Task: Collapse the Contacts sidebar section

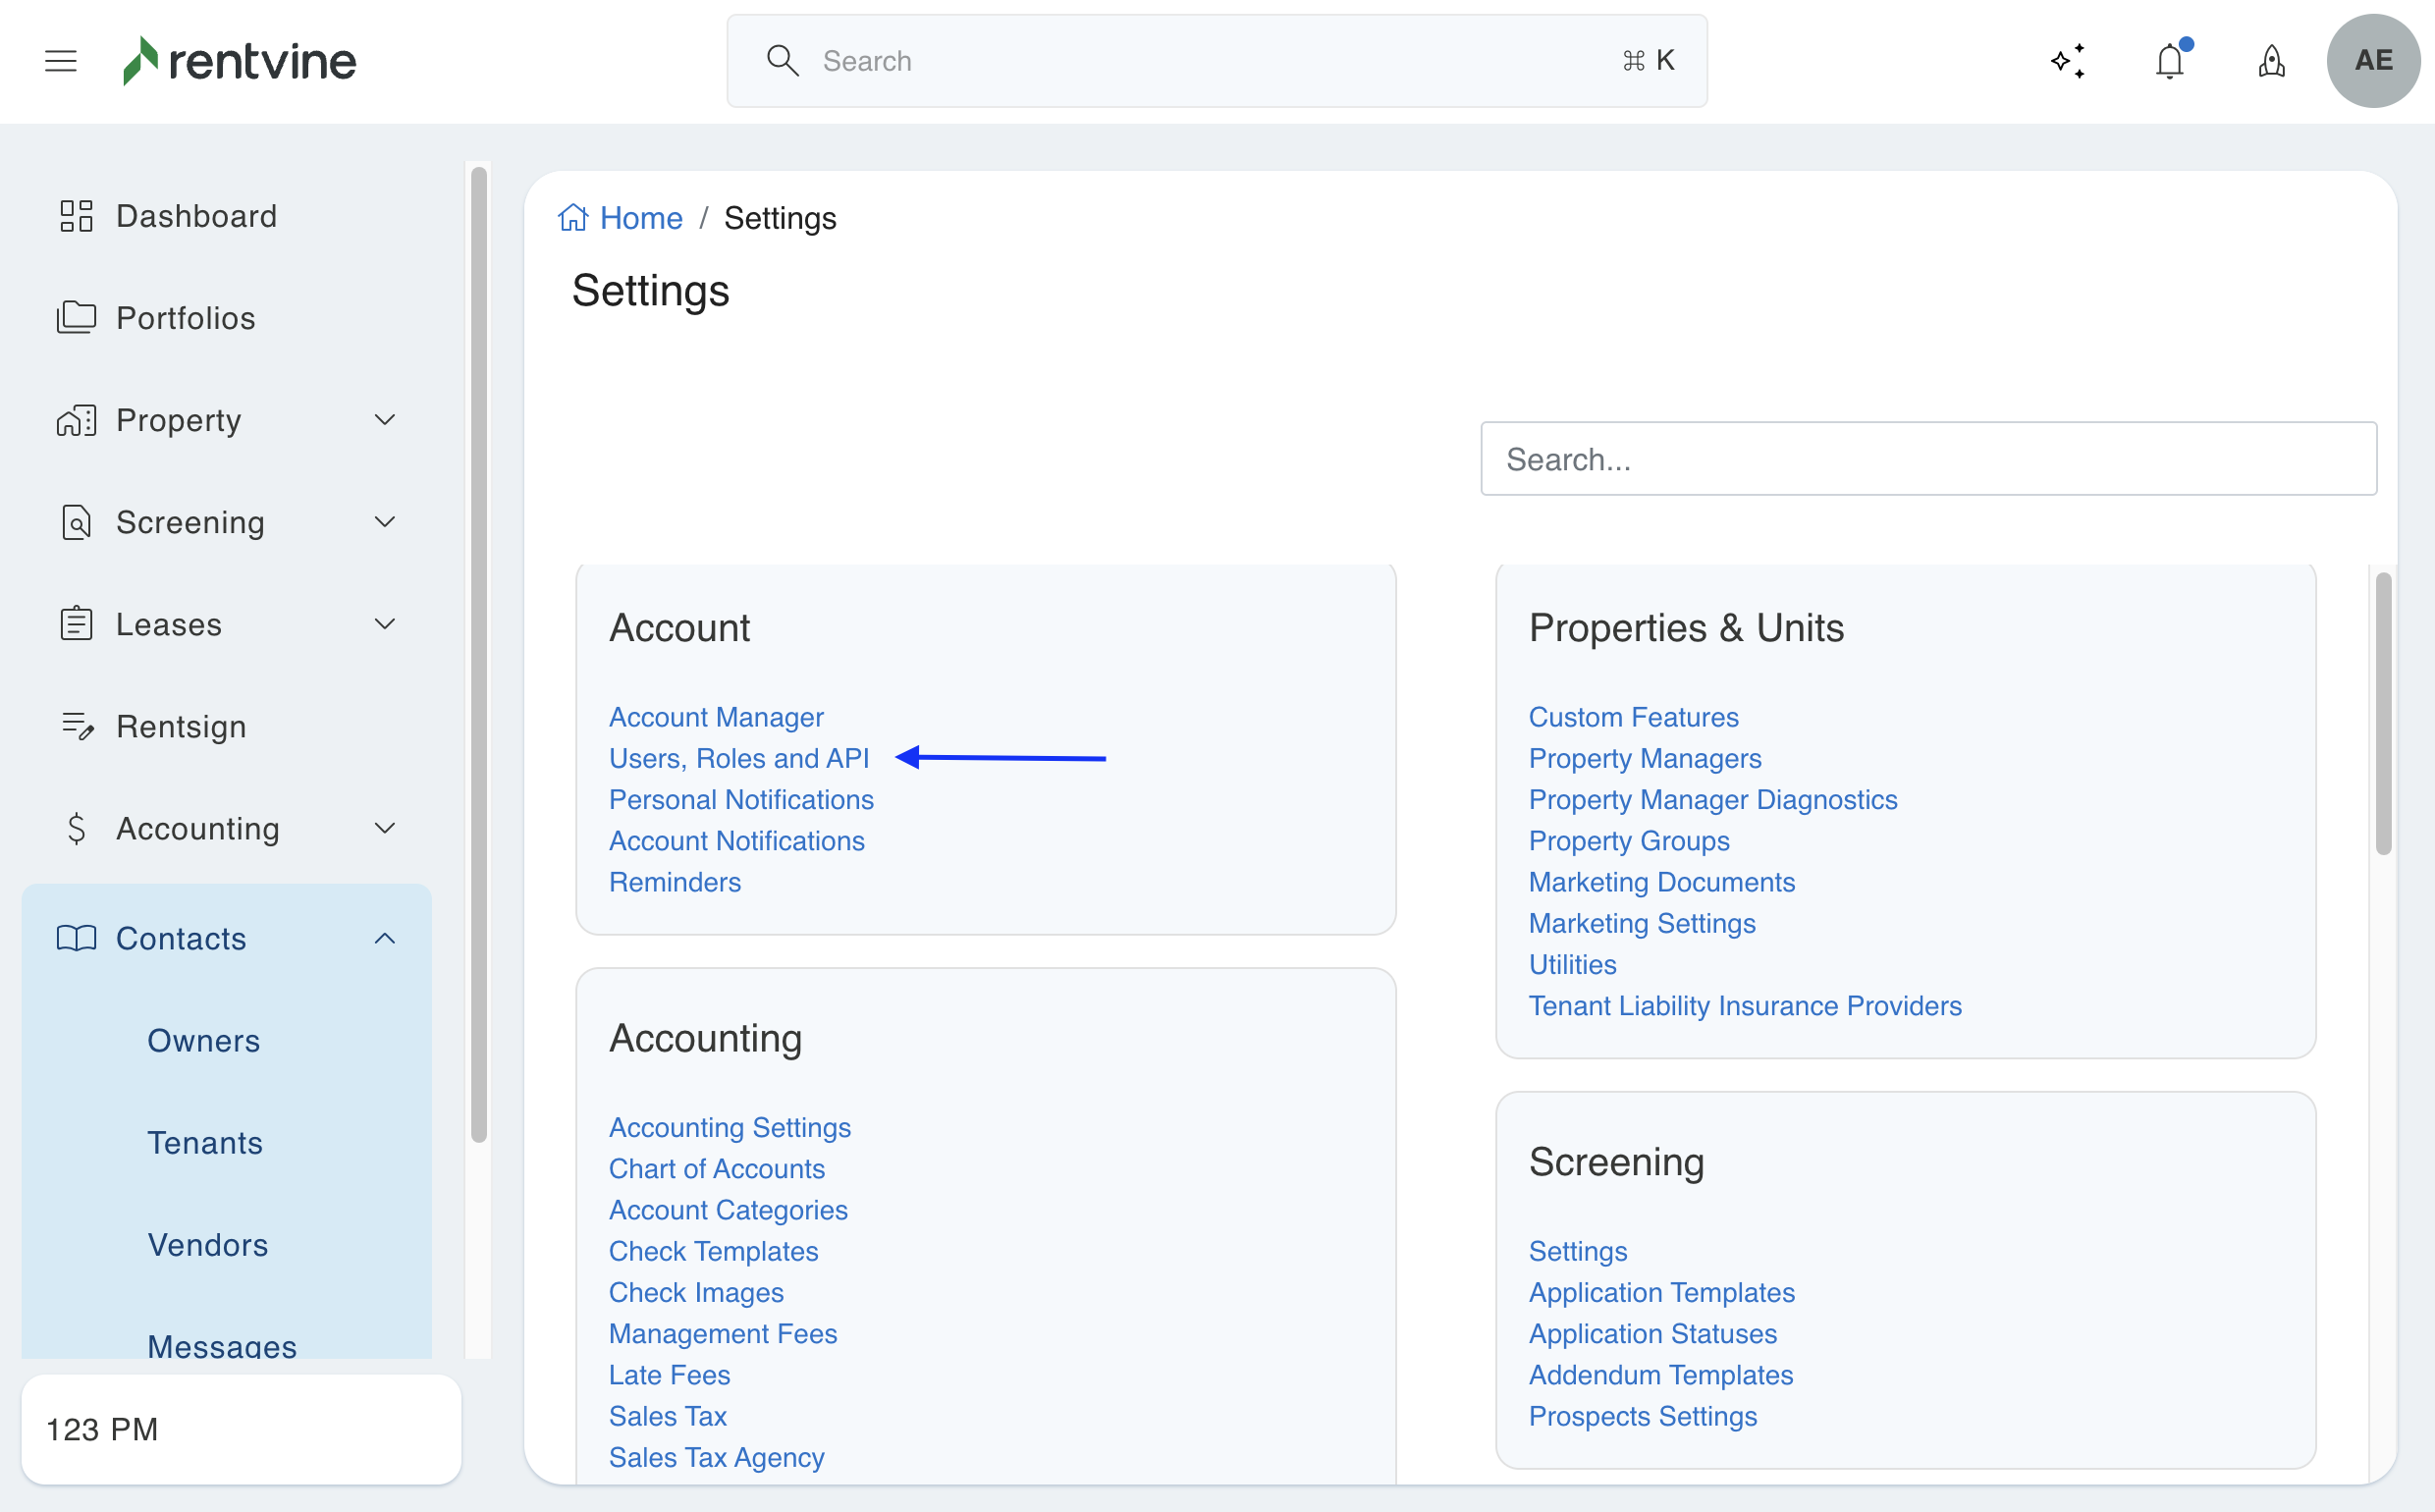Action: tap(384, 938)
